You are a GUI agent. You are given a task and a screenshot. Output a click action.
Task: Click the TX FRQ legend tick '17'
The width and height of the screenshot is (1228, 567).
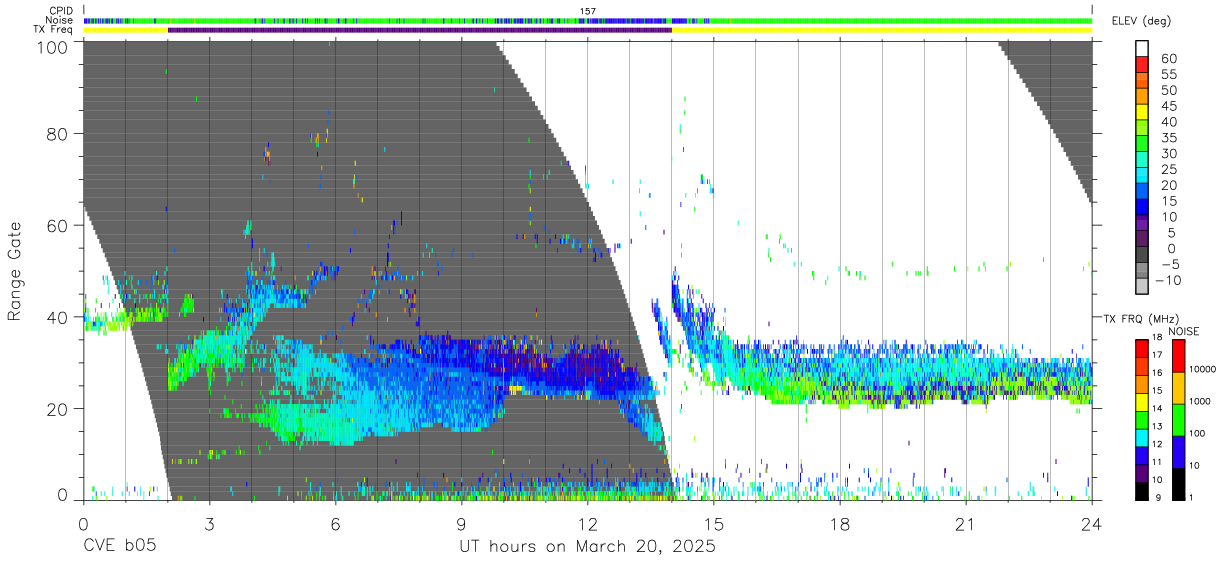[x=1158, y=355]
